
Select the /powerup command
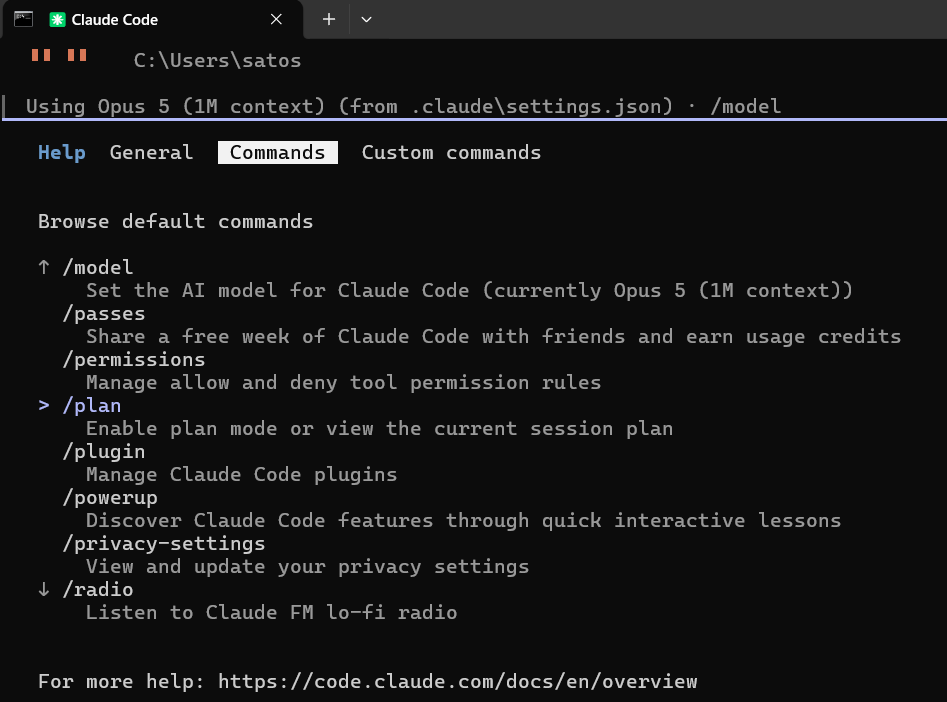(110, 497)
